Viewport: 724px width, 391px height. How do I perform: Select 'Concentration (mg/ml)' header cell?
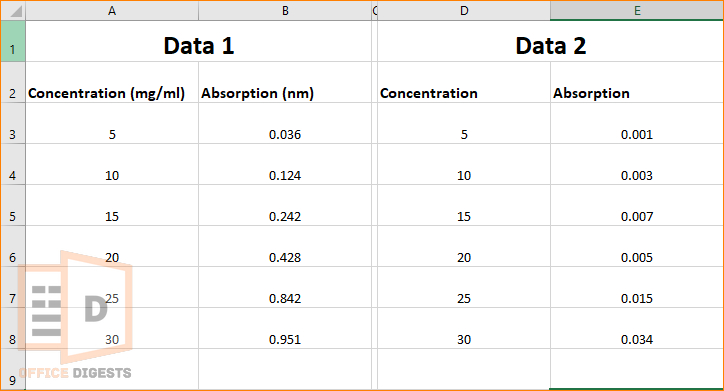click(x=112, y=82)
